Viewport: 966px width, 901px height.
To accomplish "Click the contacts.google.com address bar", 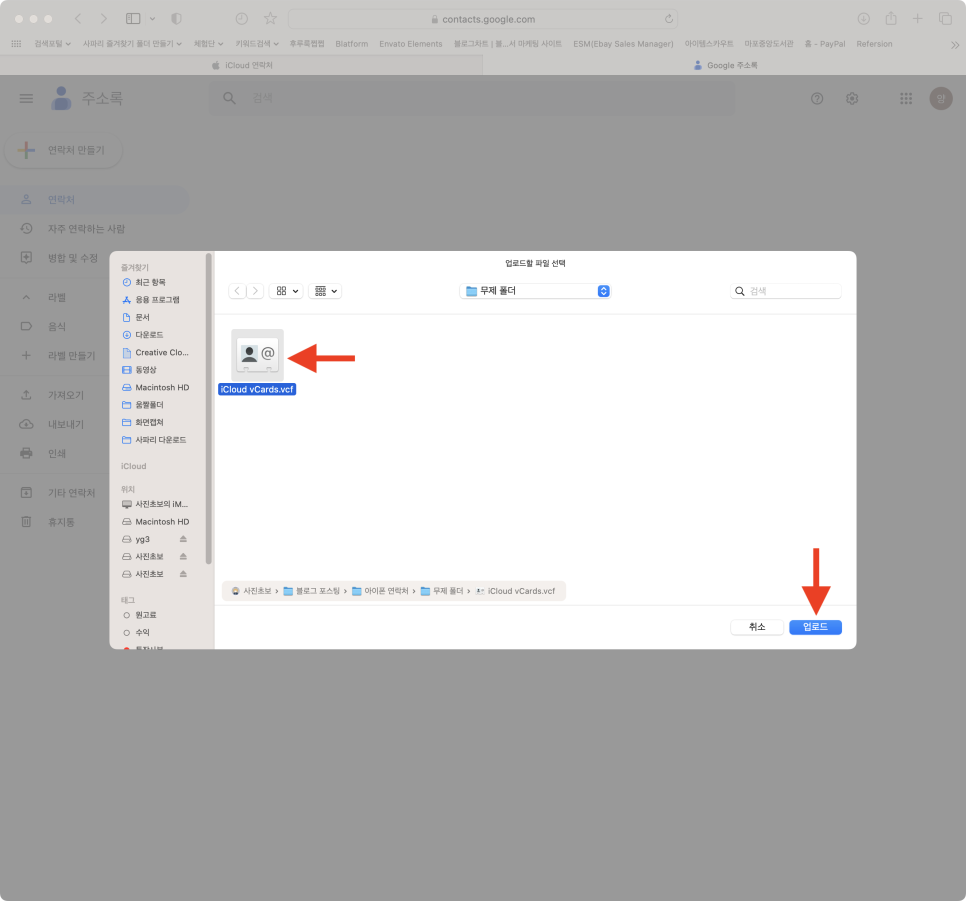I will pos(482,19).
